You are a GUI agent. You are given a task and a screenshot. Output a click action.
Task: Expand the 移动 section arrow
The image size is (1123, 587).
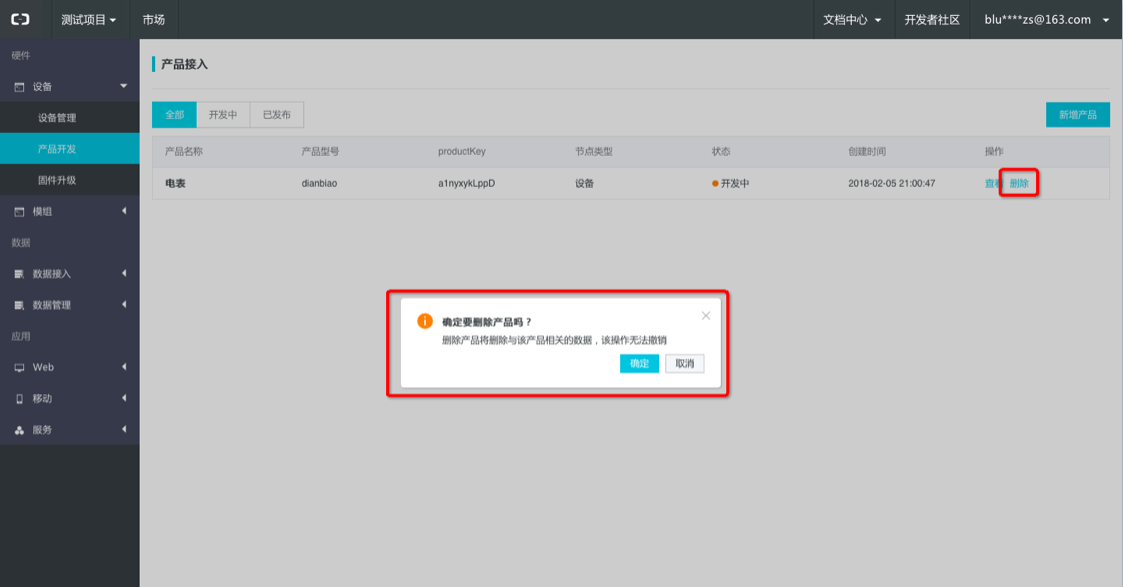[124, 397]
